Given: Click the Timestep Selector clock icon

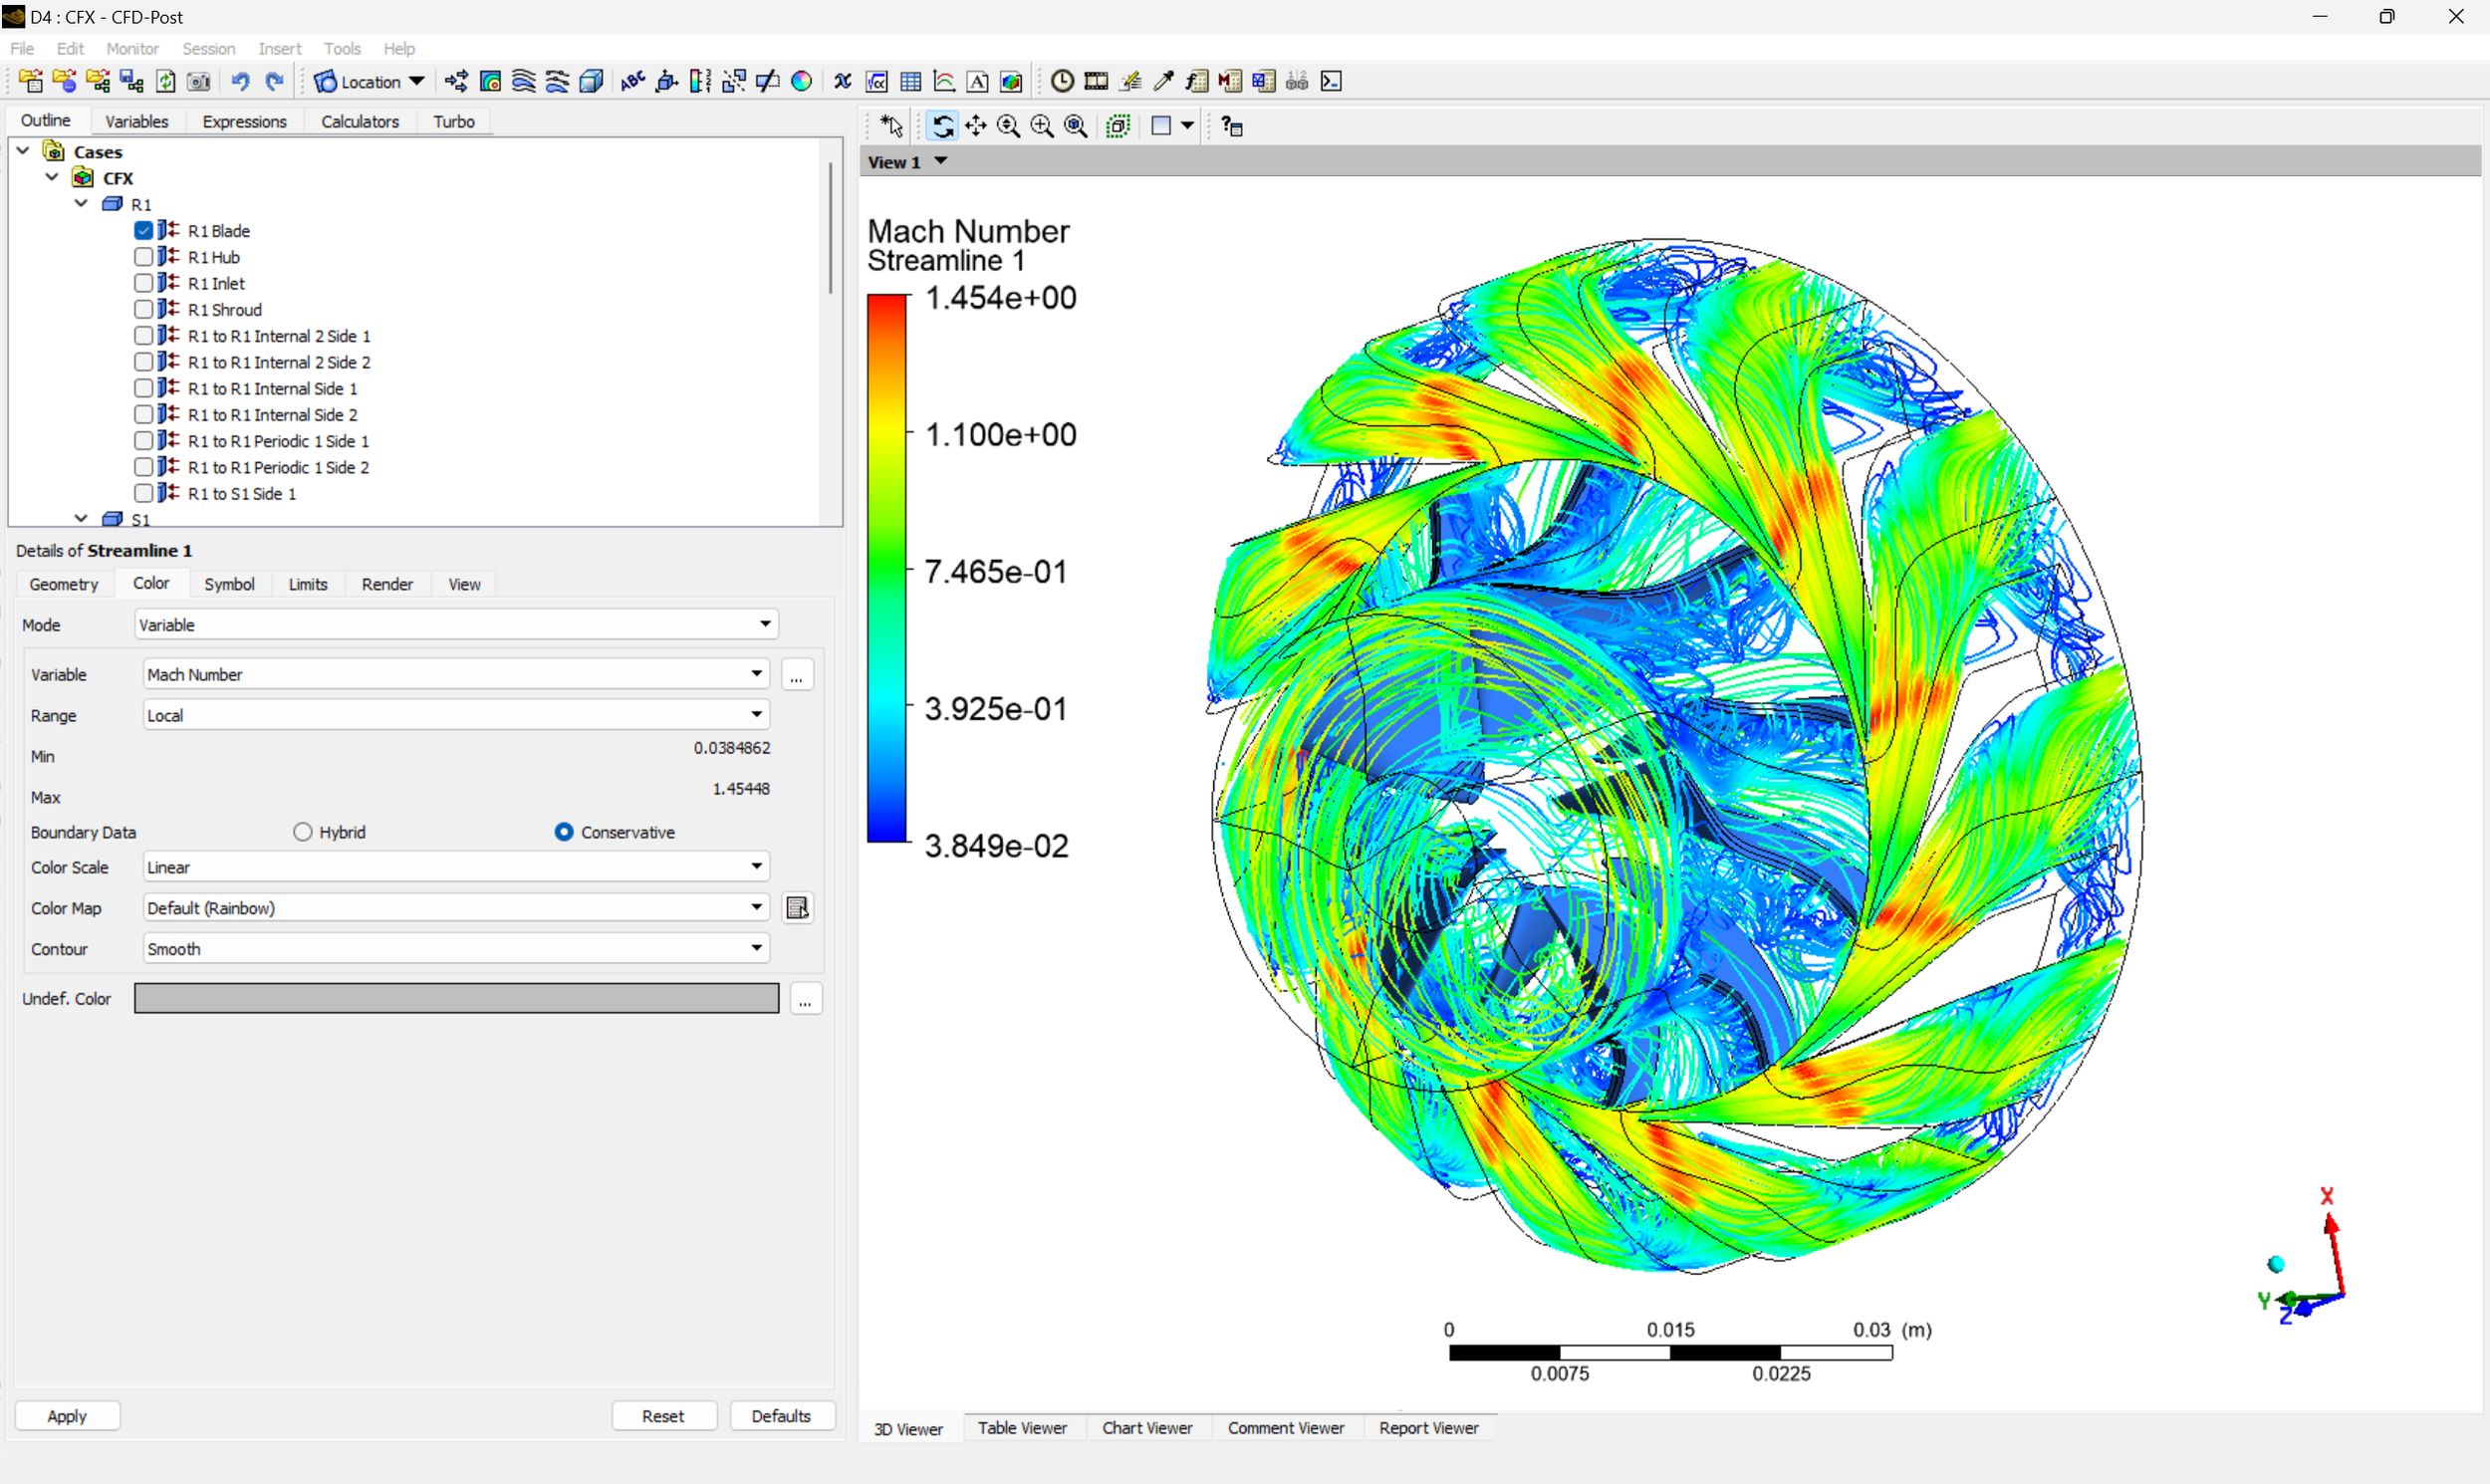Looking at the screenshot, I should [x=1062, y=82].
